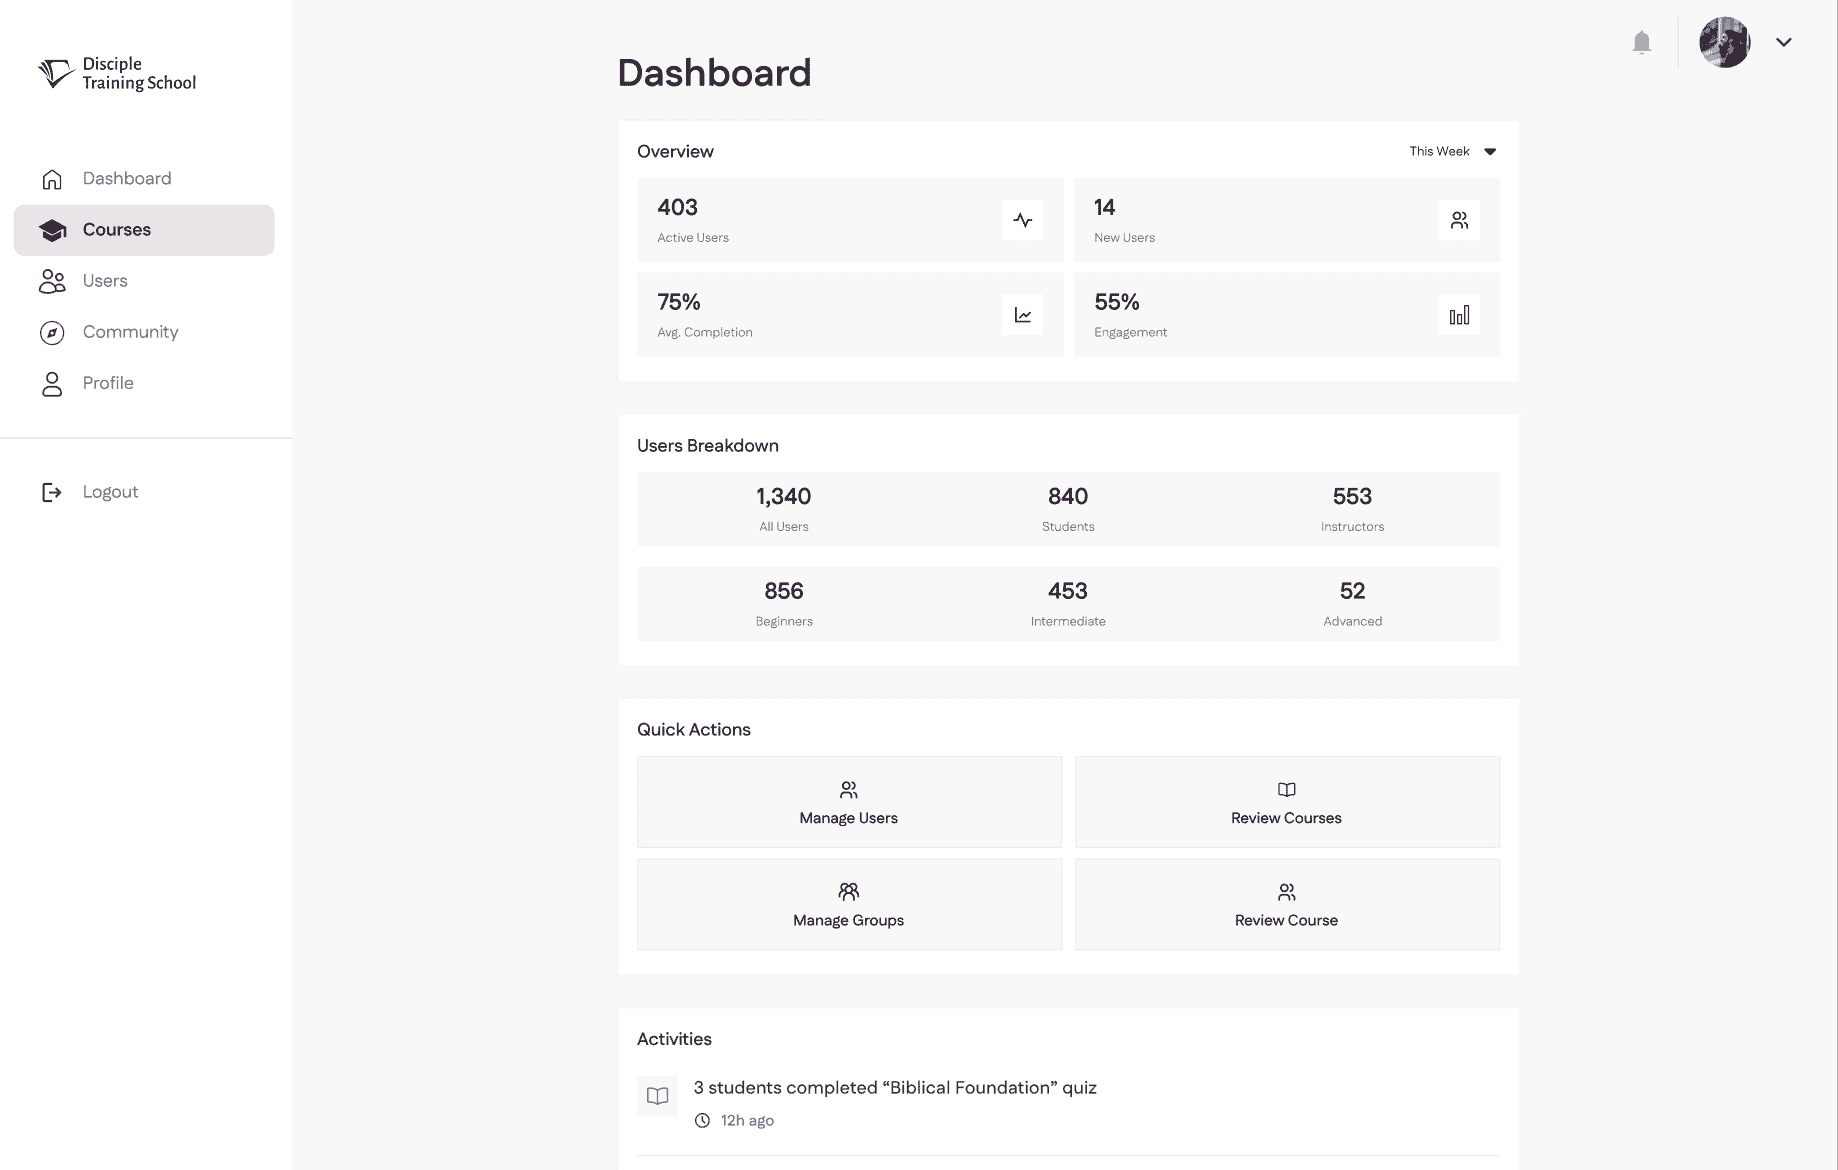Click the bar chart icon for Engagement

(x=1459, y=315)
